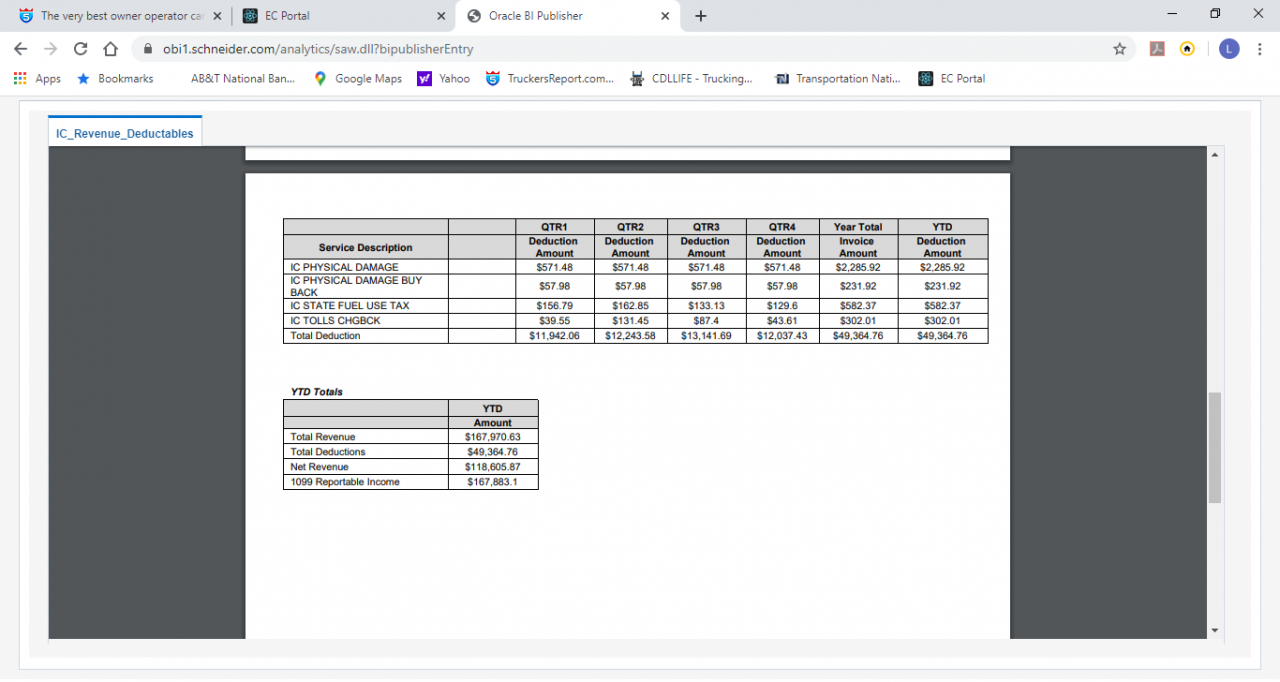Close the Oracle BI Publisher tab
Viewport: 1280px width, 682px height.
click(665, 16)
